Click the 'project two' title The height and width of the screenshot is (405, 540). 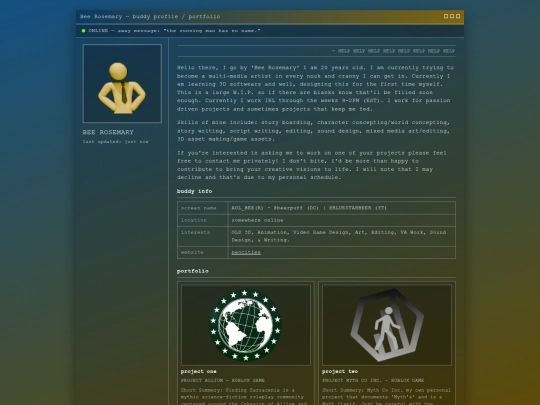(340, 372)
